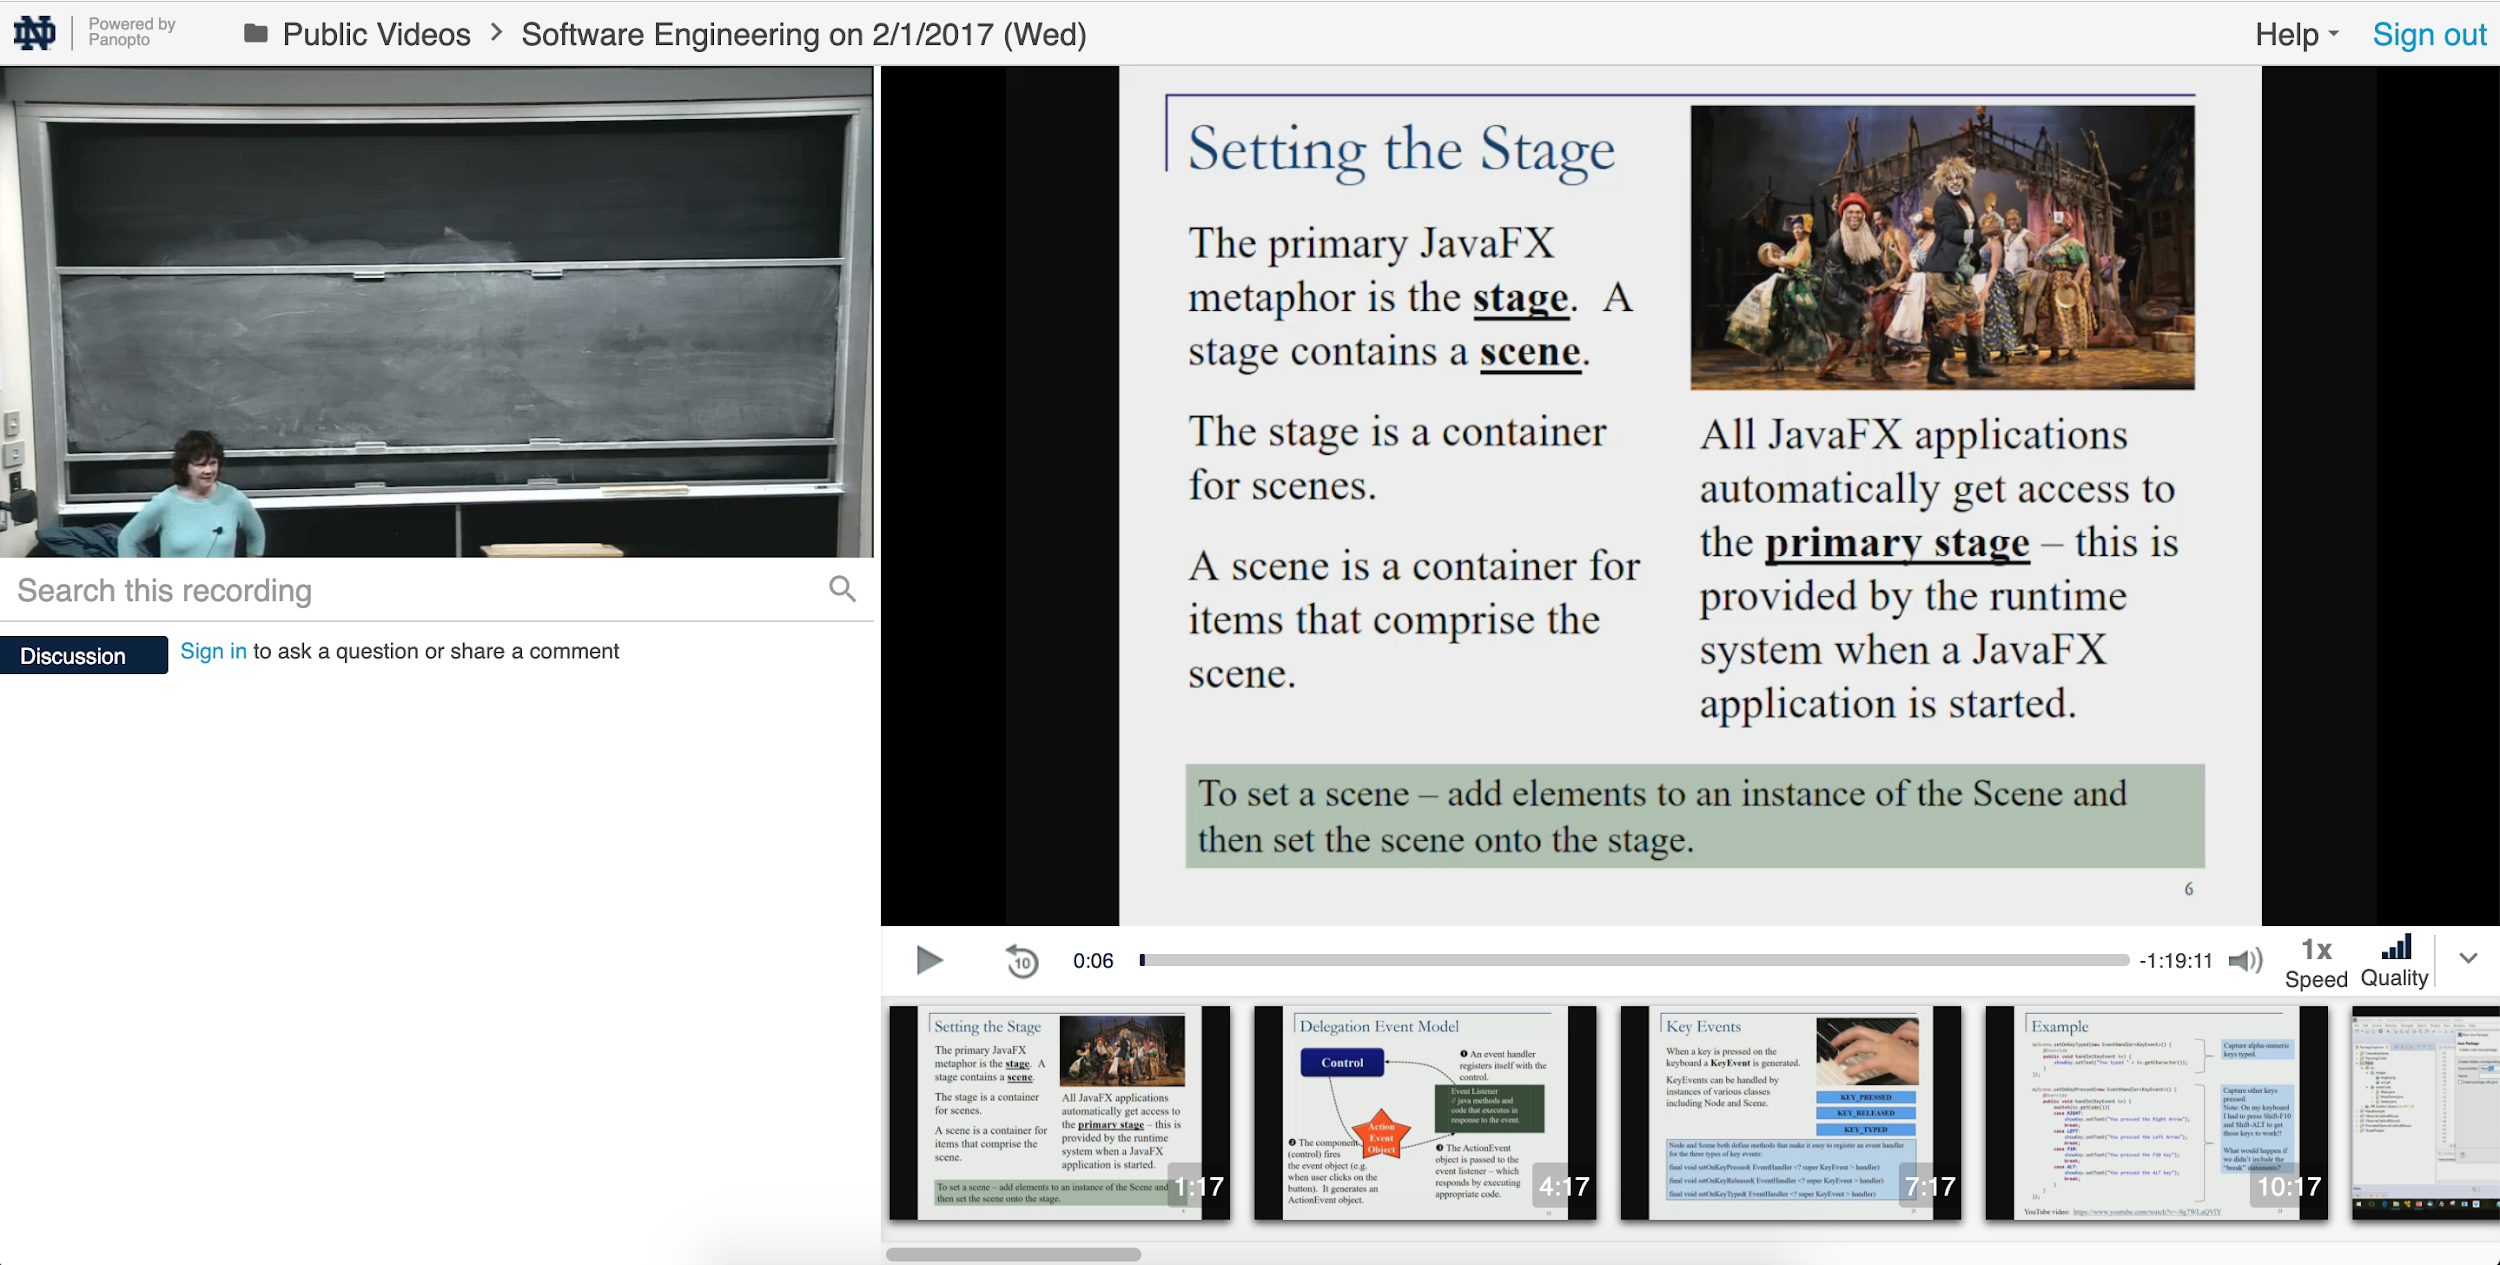Screen dimensions: 2500x1265
Task: Click the magnifying glass search icon
Action: coord(842,589)
